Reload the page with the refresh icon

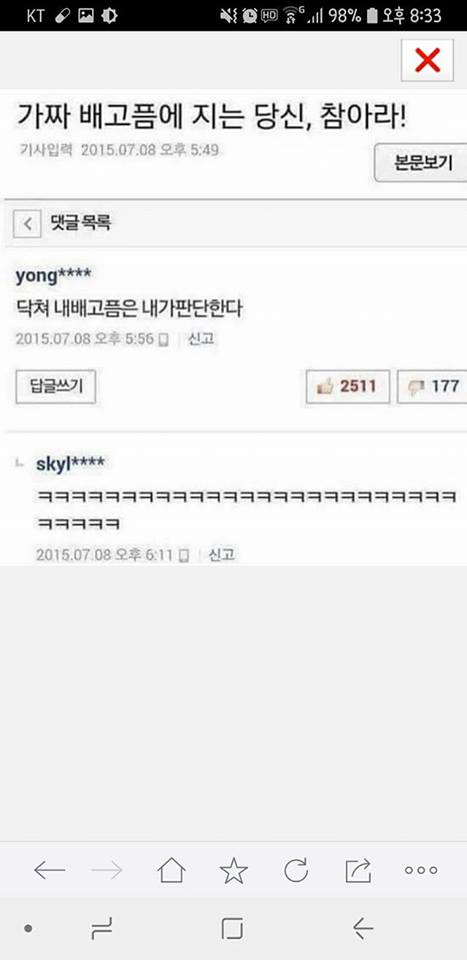pos(296,870)
